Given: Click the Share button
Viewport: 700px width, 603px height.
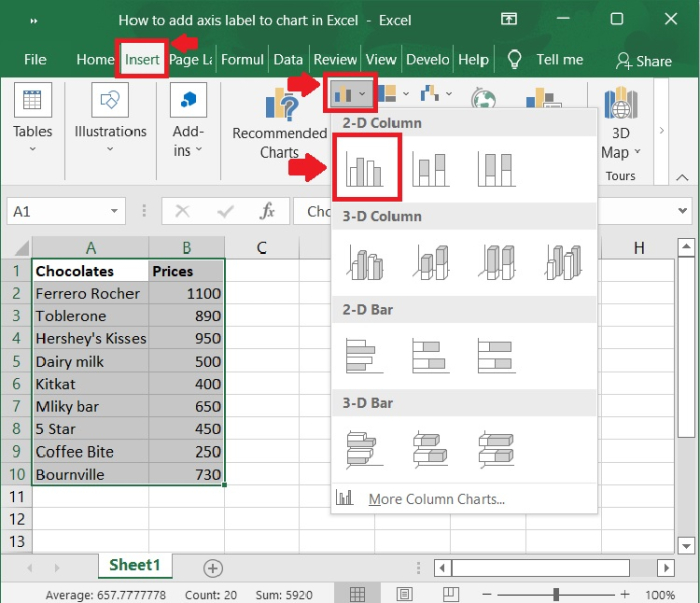Looking at the screenshot, I should tap(644, 60).
